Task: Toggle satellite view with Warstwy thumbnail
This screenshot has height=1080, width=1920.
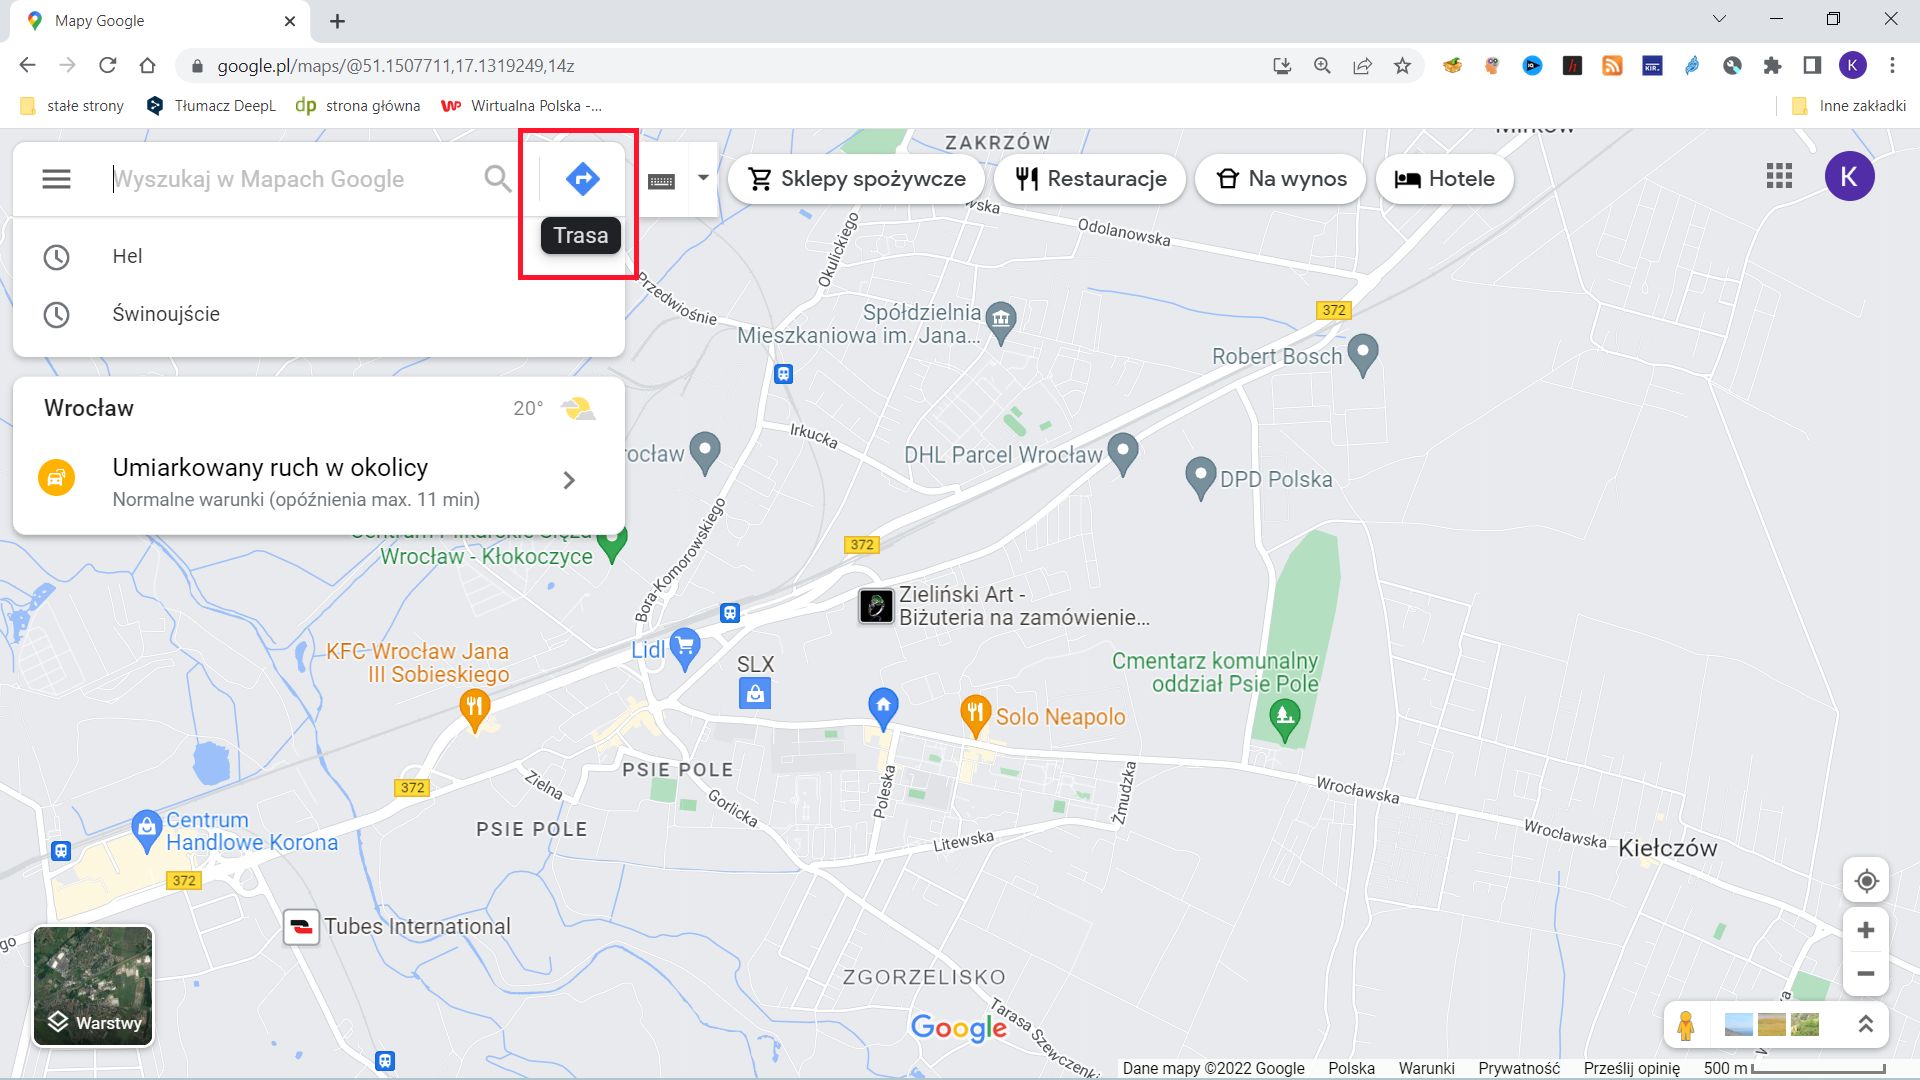Action: [x=92, y=986]
